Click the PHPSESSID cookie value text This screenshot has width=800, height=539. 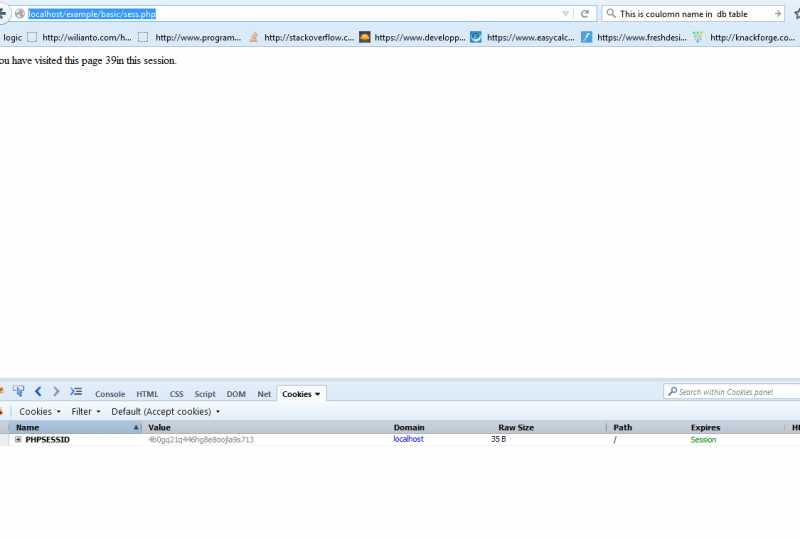coord(201,439)
